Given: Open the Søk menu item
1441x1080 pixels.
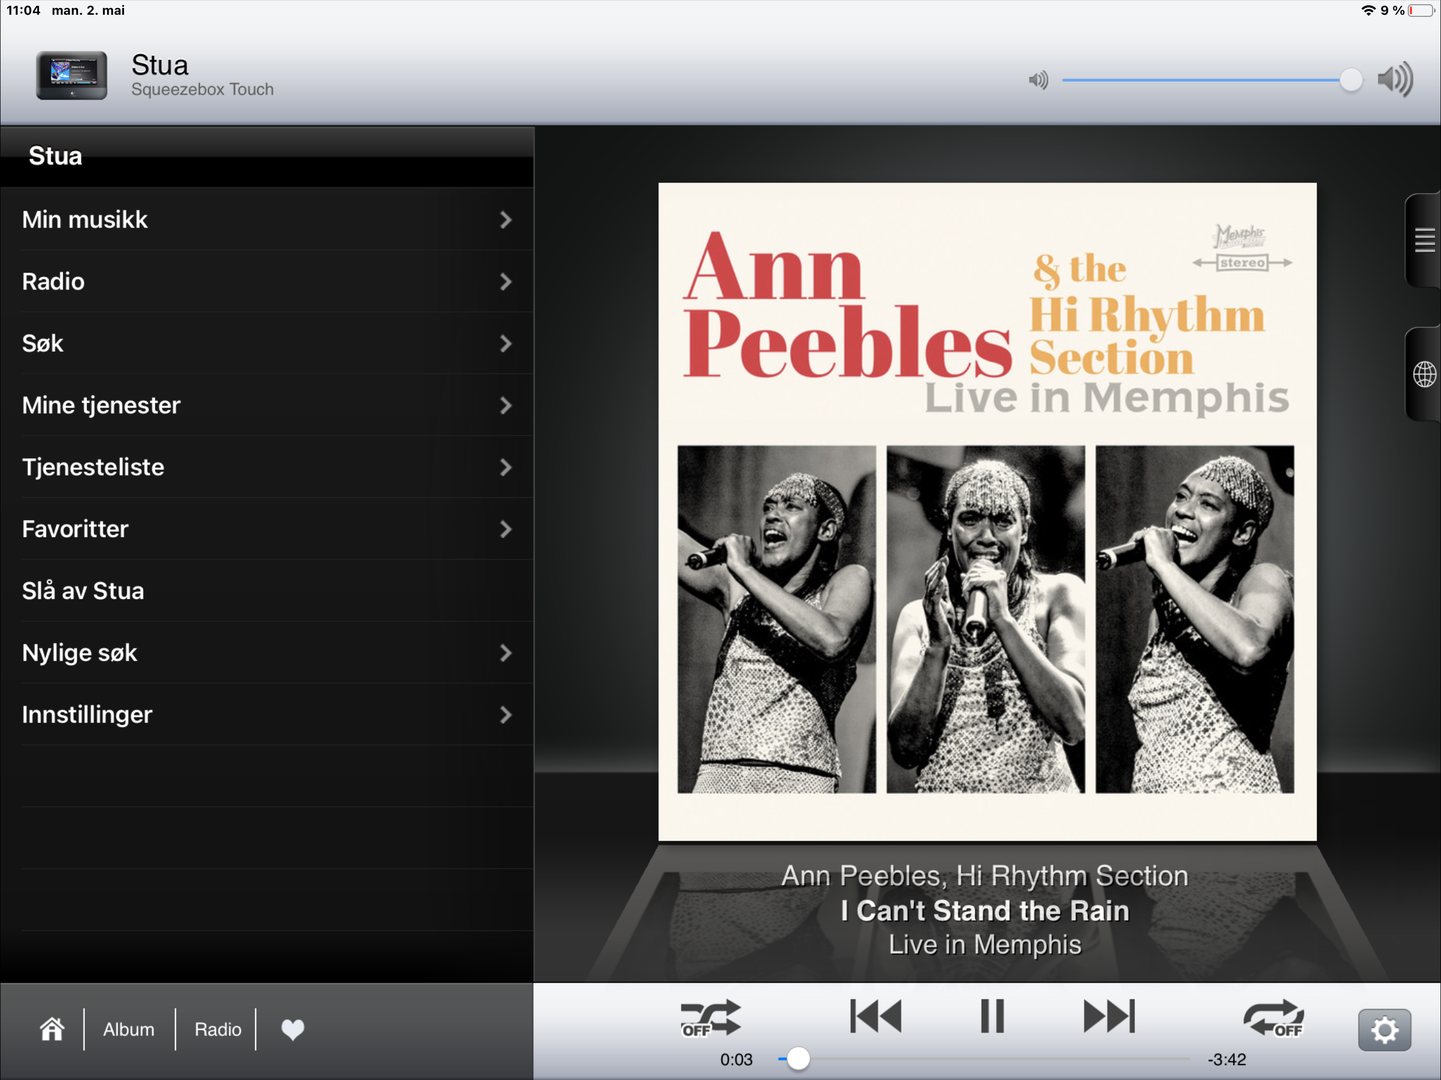Looking at the screenshot, I should 267,343.
